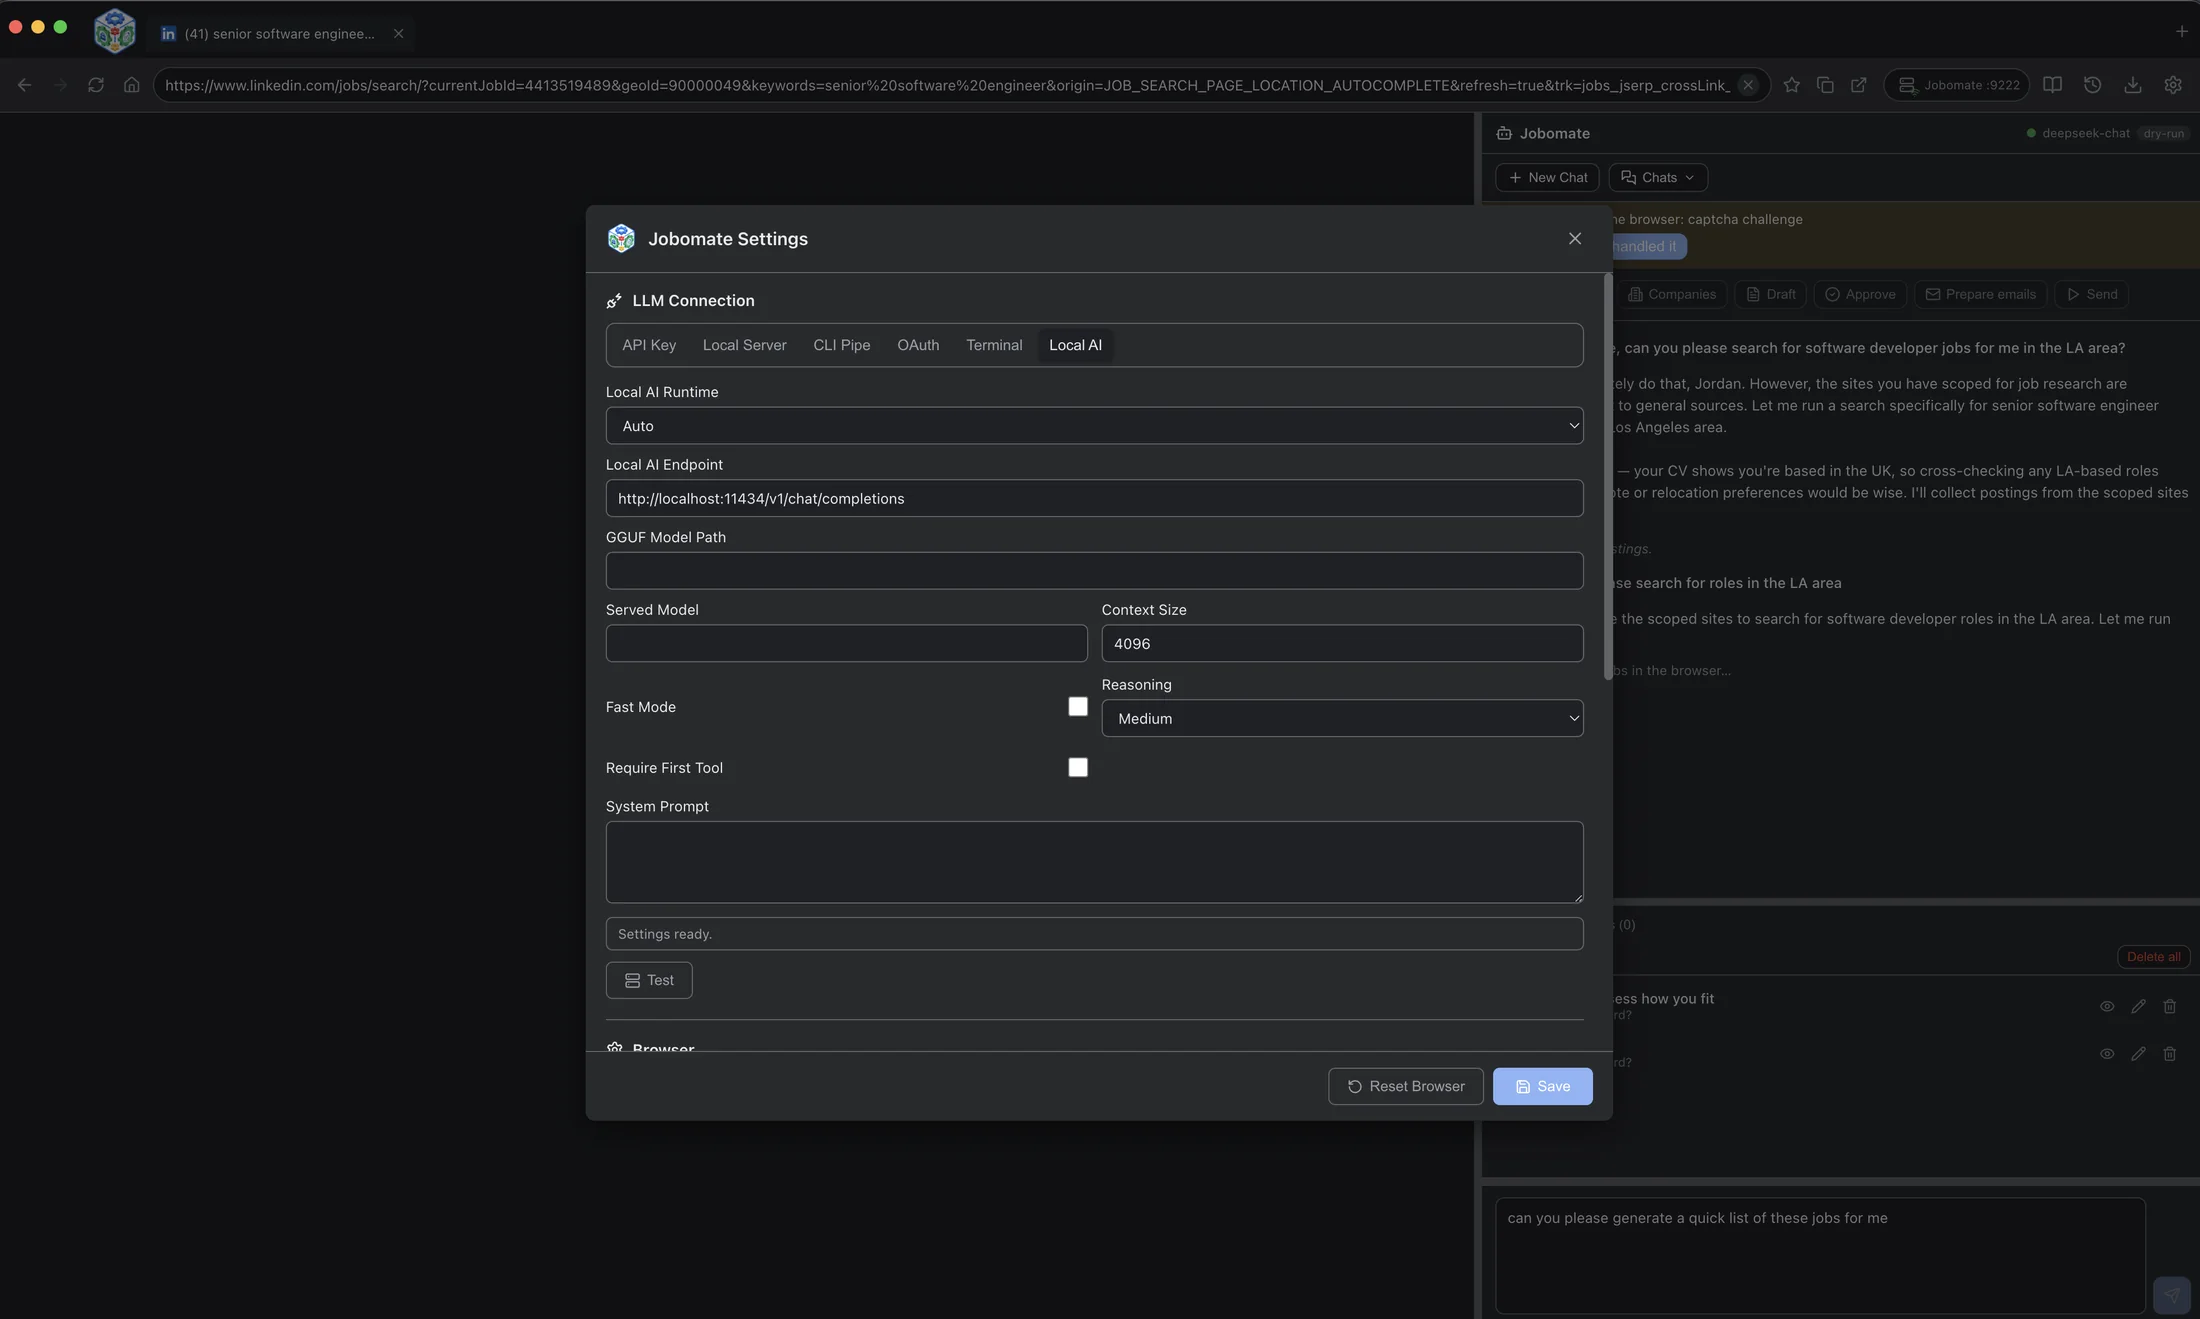This screenshot has height=1319, width=2200.
Task: Click the Jobomate cube logo beside tabs
Action: [115, 31]
